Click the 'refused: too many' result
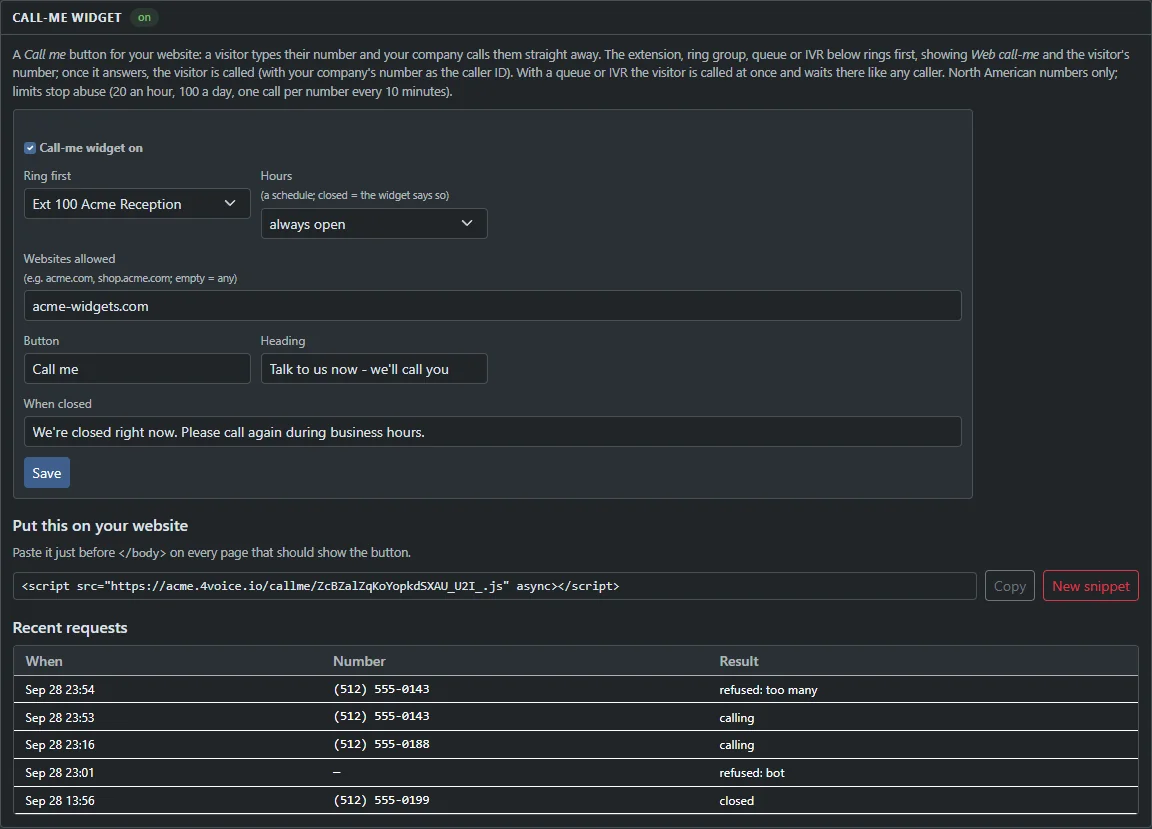Image resolution: width=1152 pixels, height=829 pixels. tap(768, 689)
